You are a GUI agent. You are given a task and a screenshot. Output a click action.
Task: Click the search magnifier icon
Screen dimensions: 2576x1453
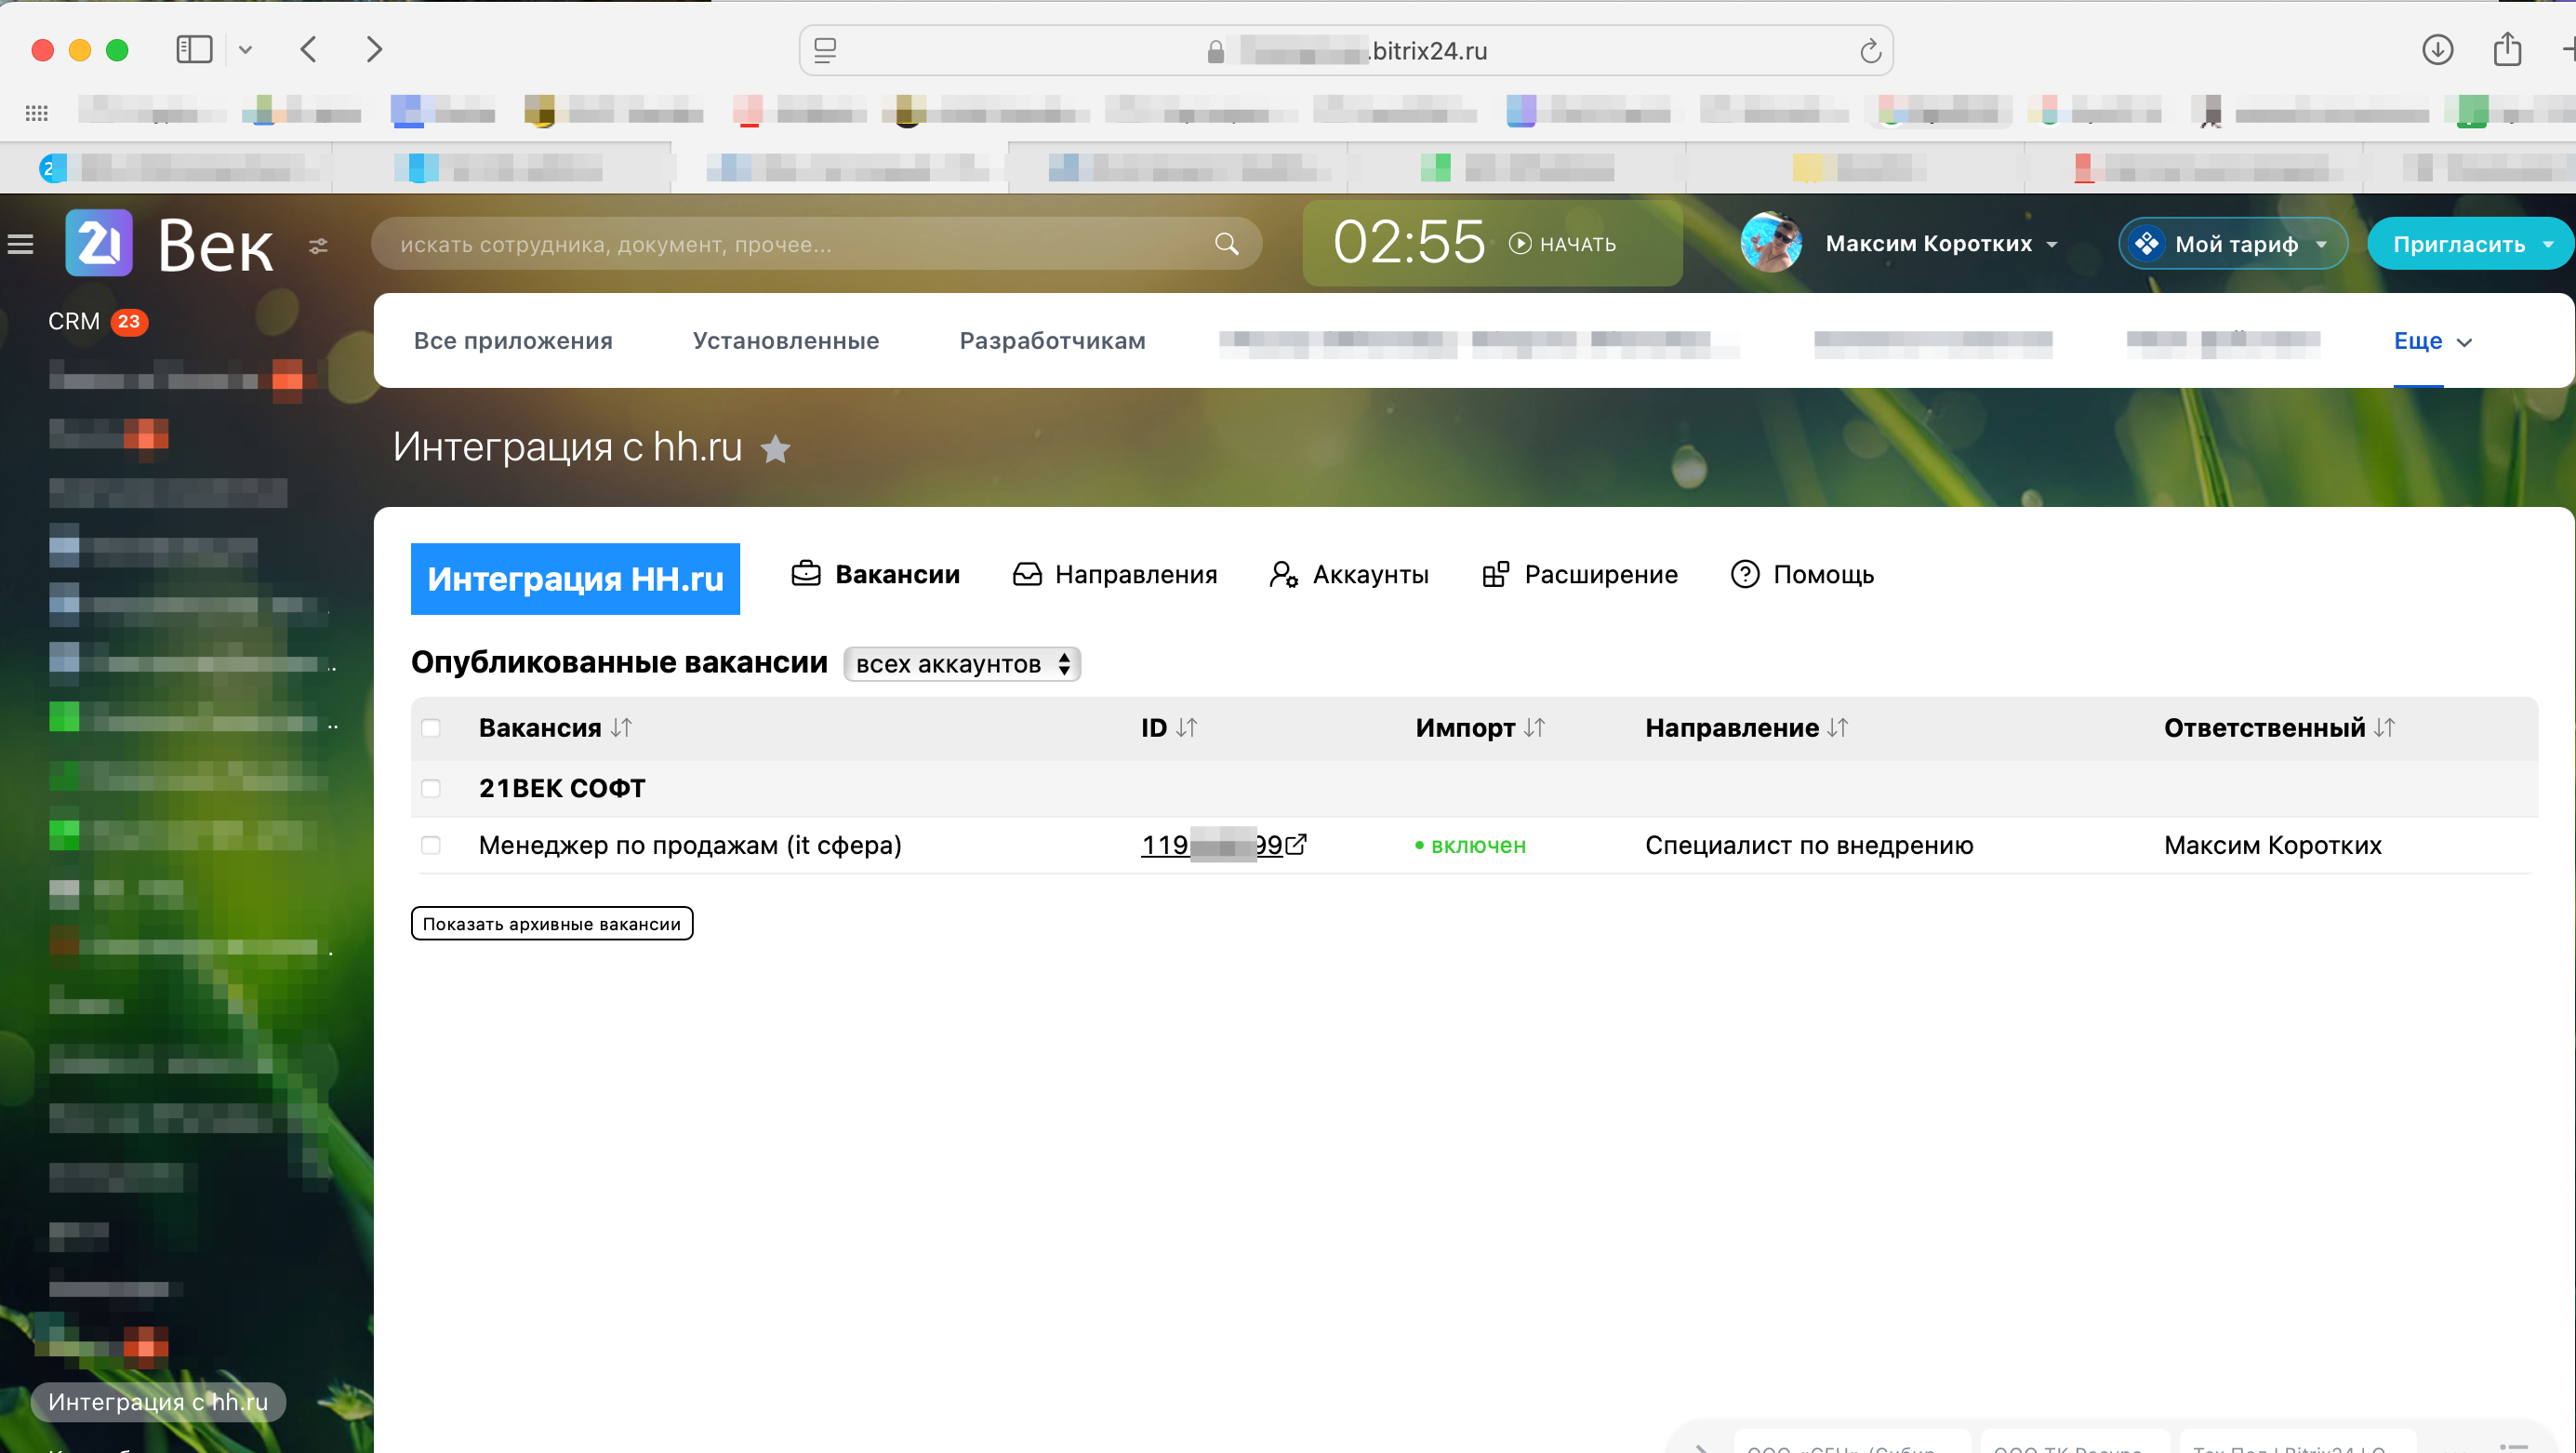1226,243
